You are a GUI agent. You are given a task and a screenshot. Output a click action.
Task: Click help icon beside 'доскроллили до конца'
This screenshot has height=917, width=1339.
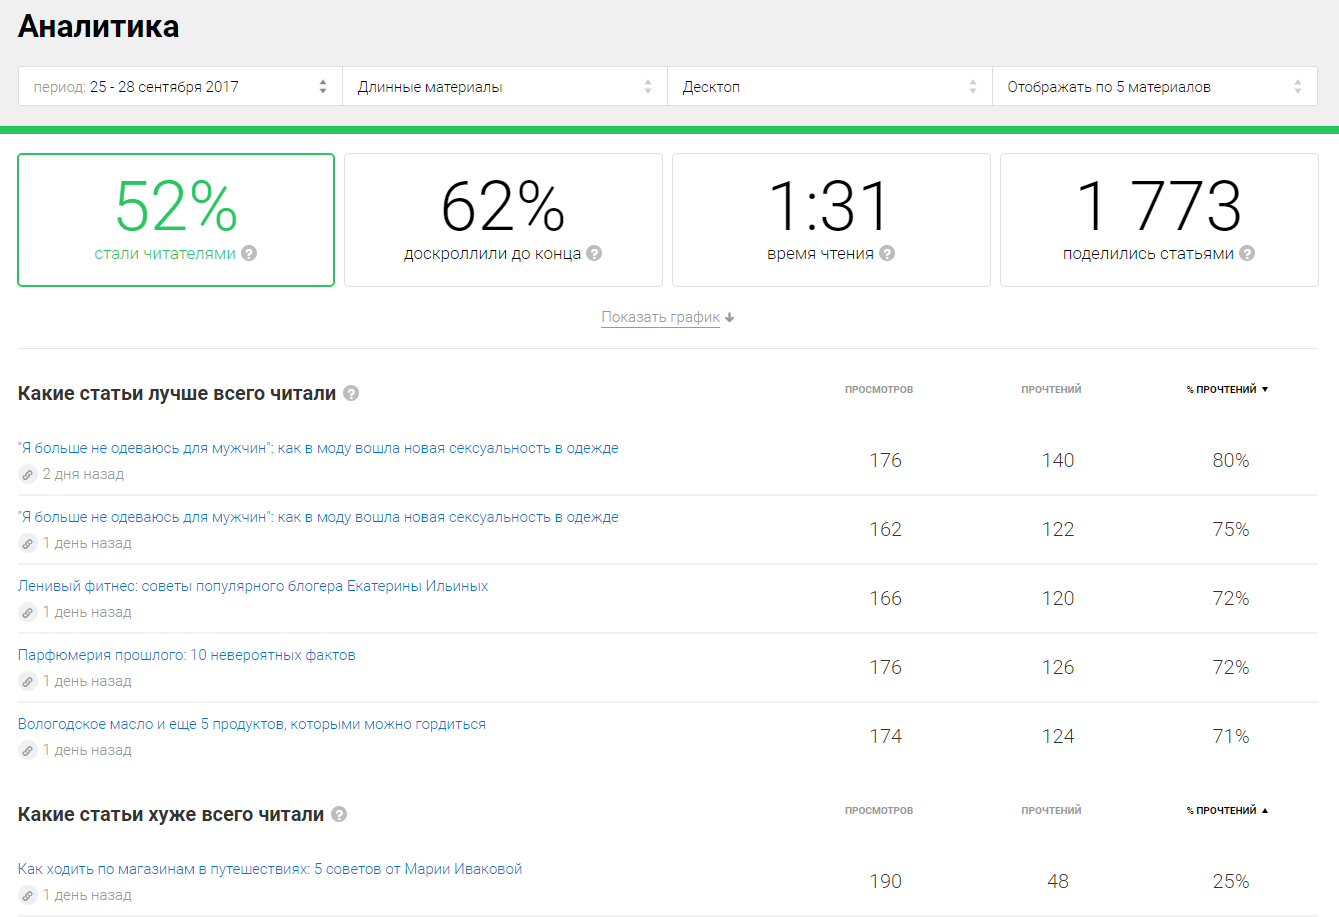[x=594, y=254]
